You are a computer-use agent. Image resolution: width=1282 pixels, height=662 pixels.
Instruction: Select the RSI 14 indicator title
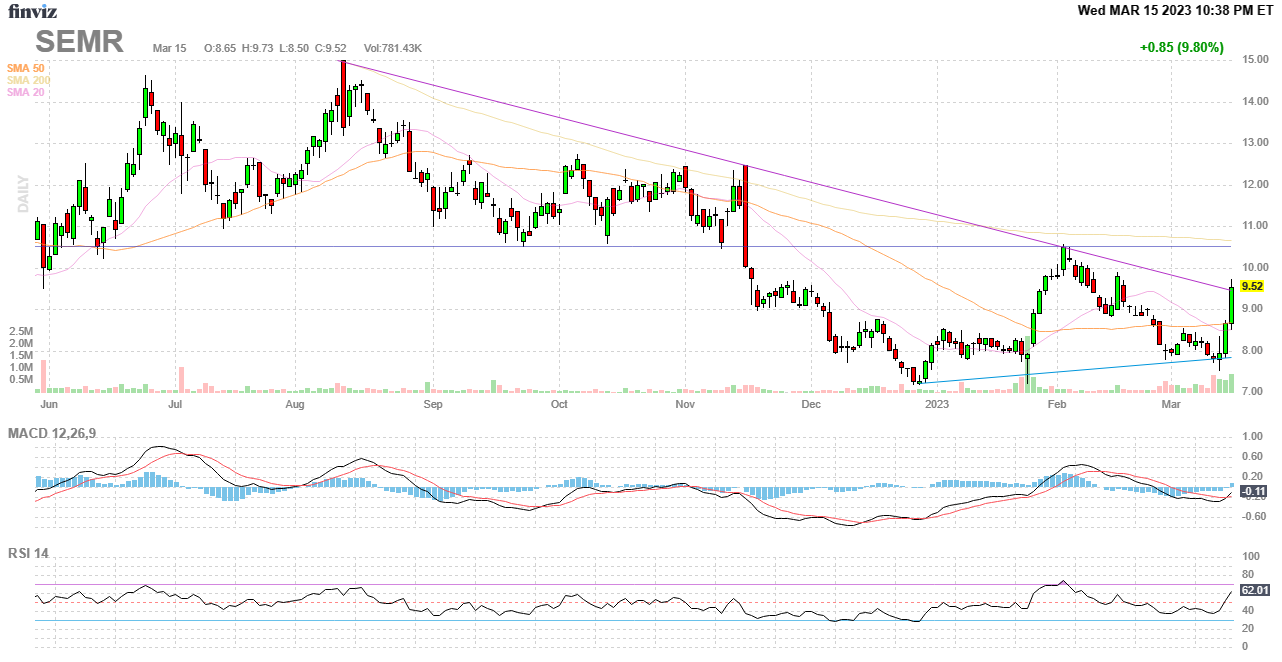point(28,553)
